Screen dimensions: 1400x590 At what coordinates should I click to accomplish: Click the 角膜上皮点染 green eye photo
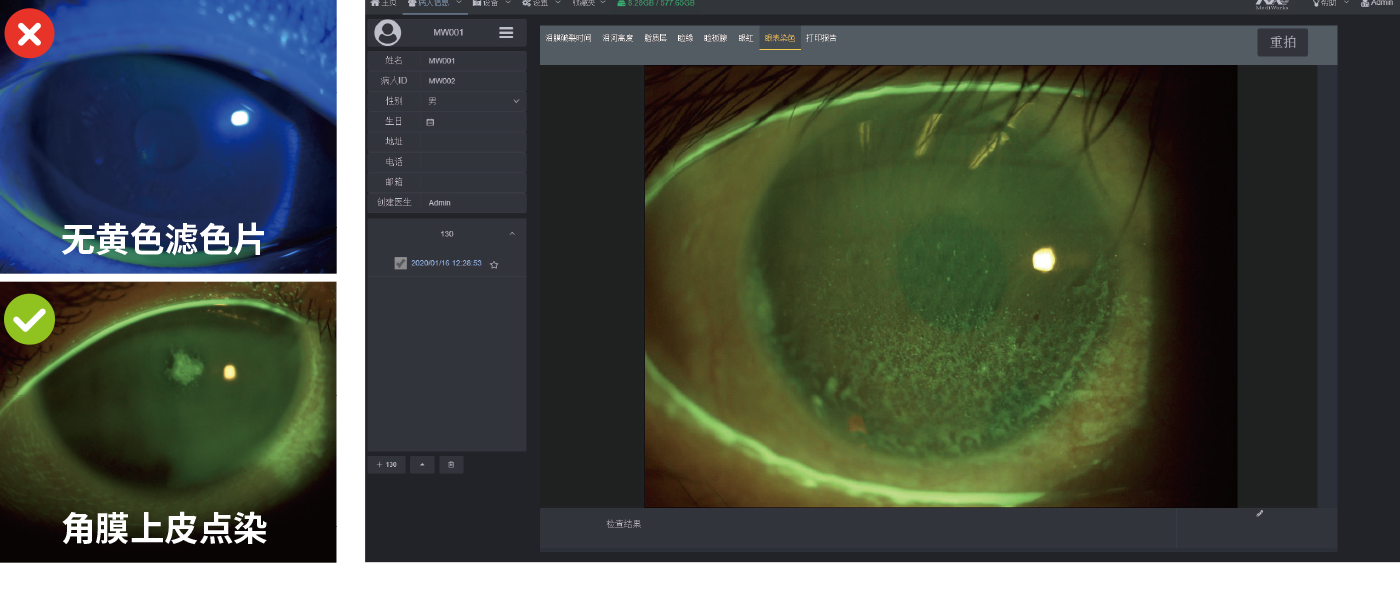pos(168,422)
